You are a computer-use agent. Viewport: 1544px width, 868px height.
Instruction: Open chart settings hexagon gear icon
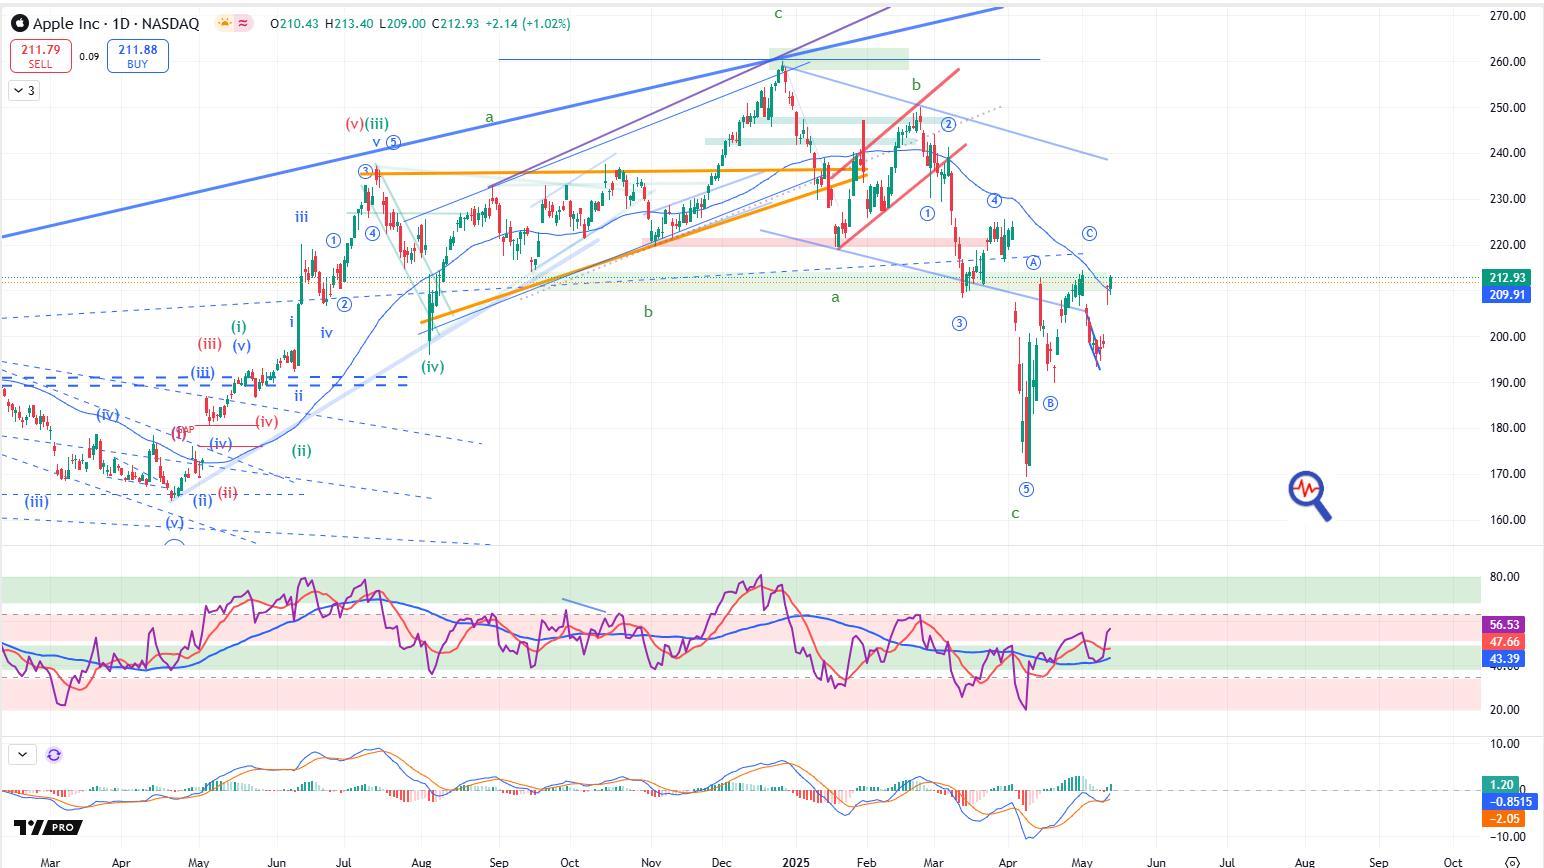tap(1512, 862)
